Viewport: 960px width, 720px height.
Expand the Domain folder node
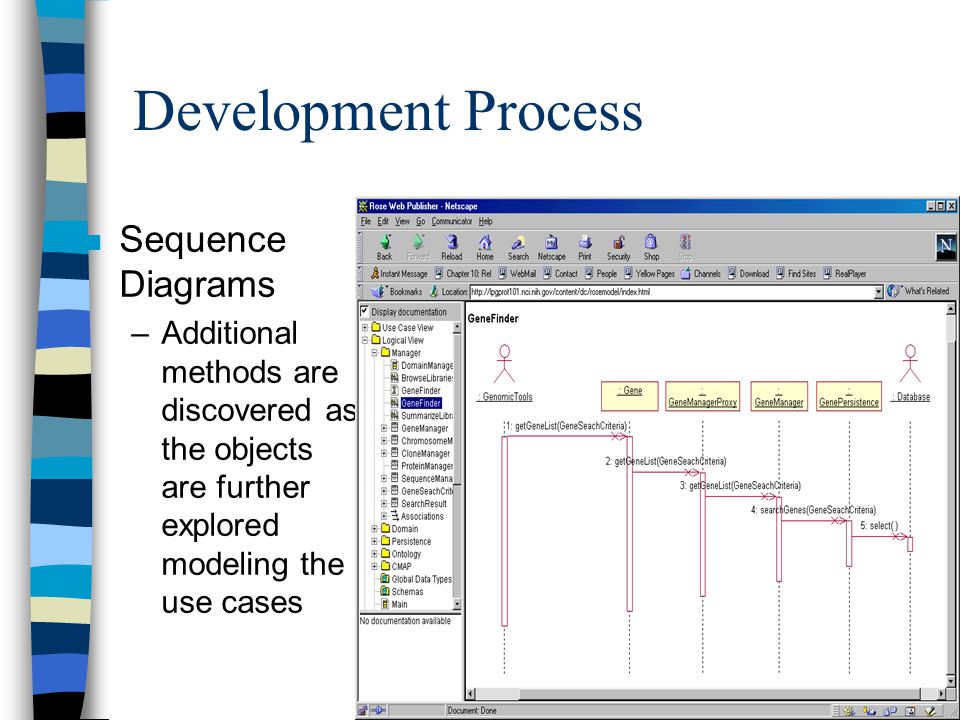pyautogui.click(x=374, y=528)
